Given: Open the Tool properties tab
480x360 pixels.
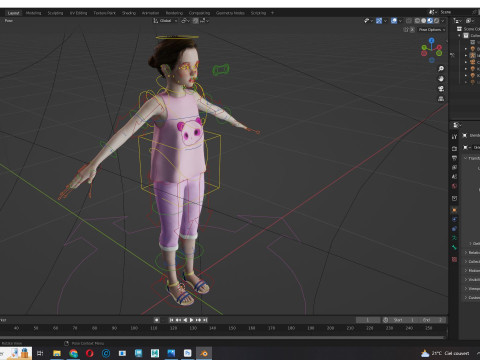Looking at the screenshot, I should (x=454, y=137).
